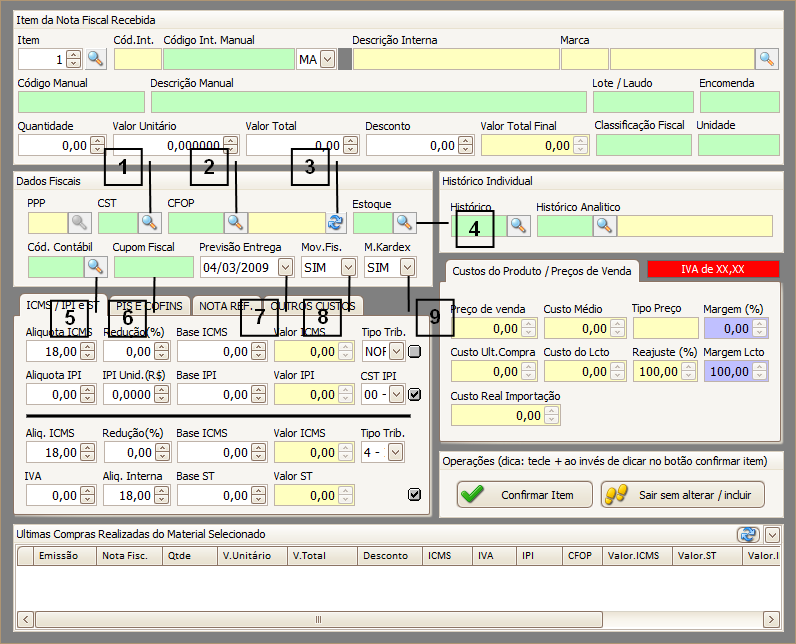
Task: Toggle the checkbox in the Valor ST row
Action: coord(414,494)
